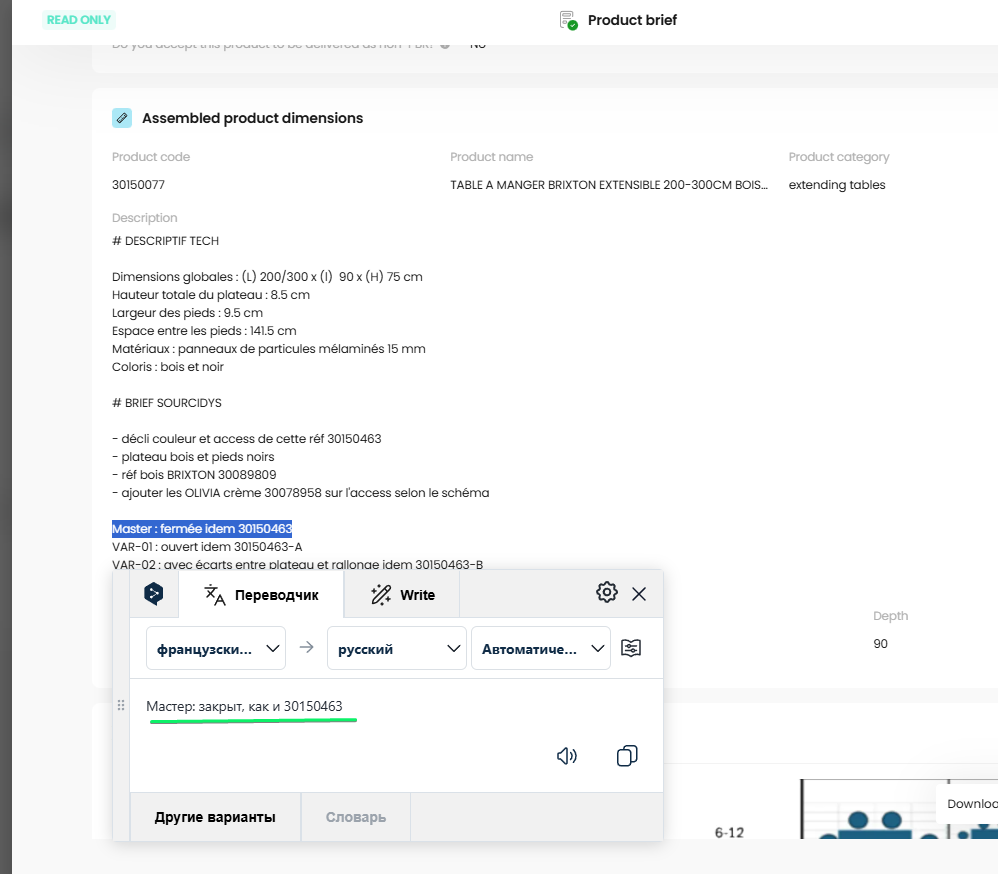Open the glossary icon beside formality dropdown

pyautogui.click(x=631, y=648)
